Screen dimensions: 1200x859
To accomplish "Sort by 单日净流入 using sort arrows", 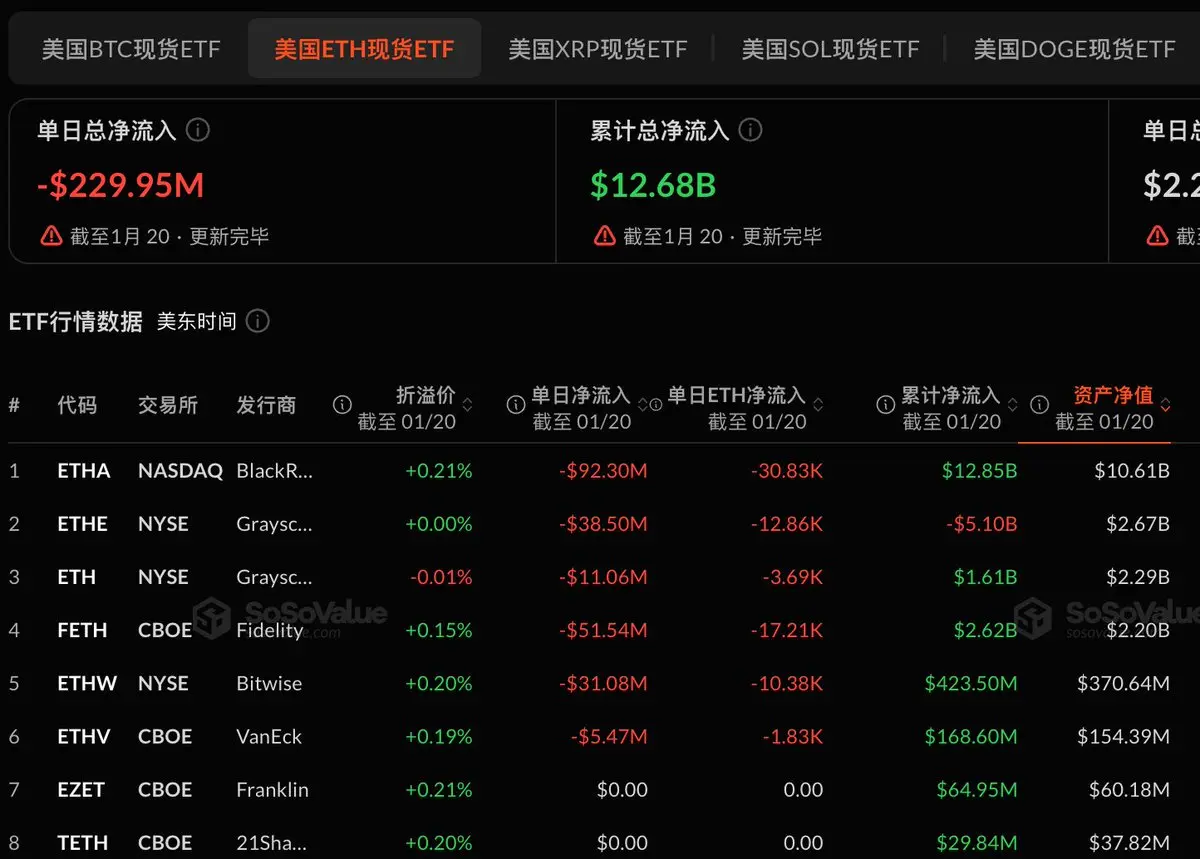I will coord(642,405).
